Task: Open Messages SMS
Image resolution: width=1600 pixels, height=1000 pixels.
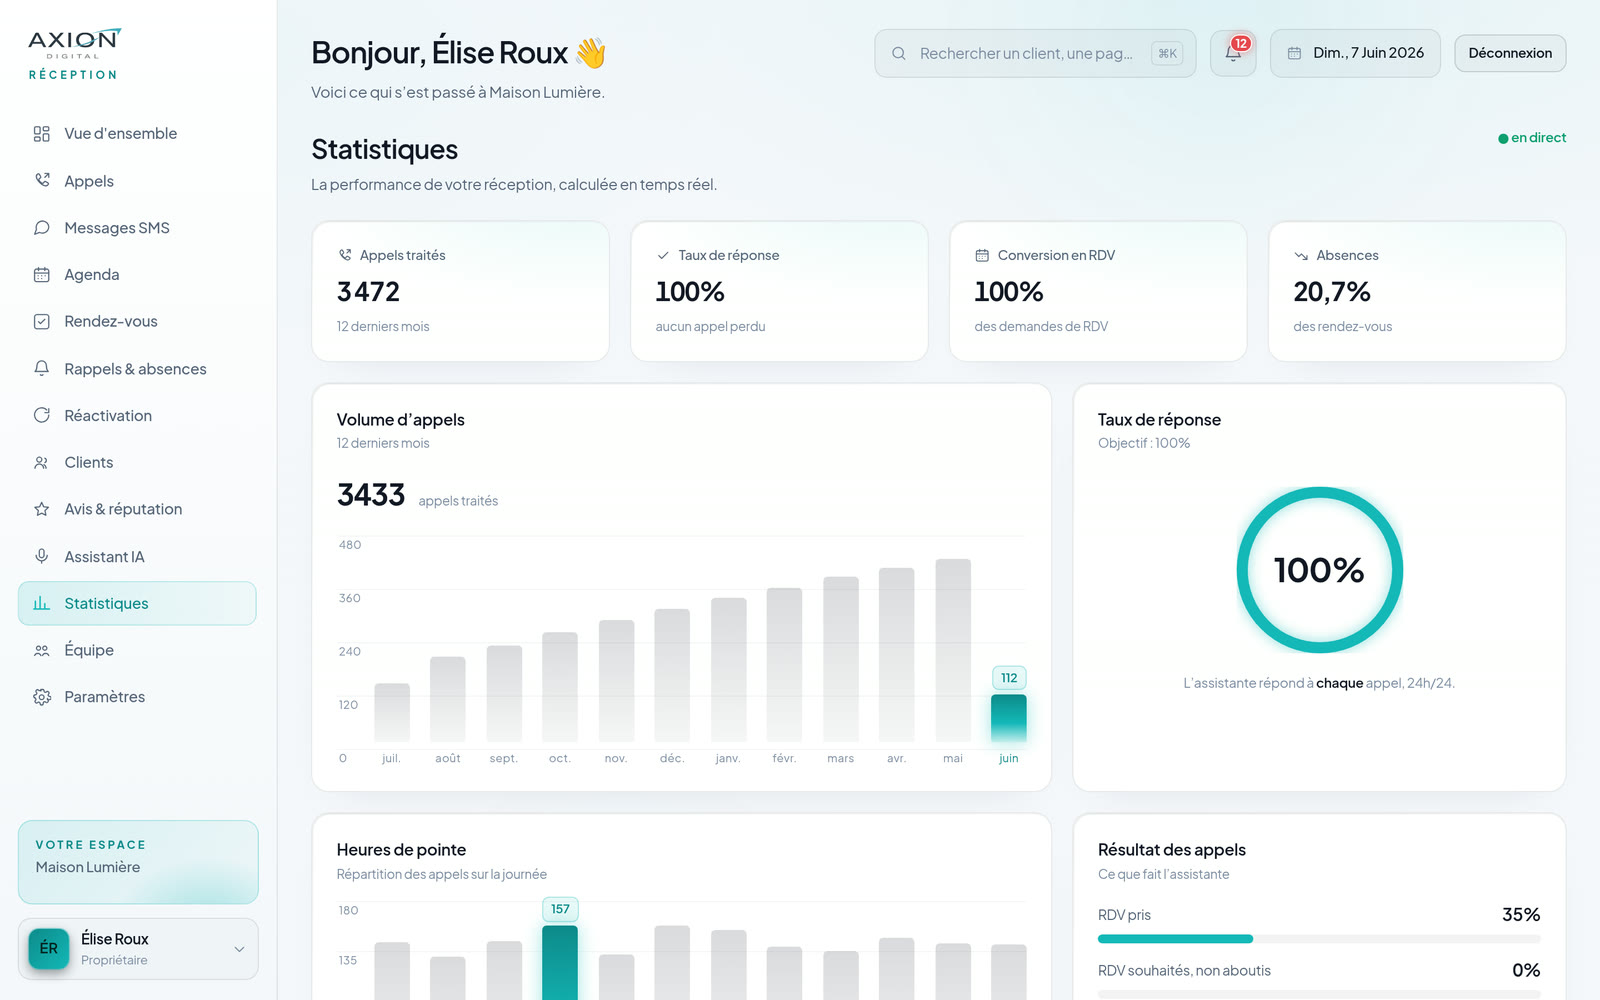Action: click(137, 228)
